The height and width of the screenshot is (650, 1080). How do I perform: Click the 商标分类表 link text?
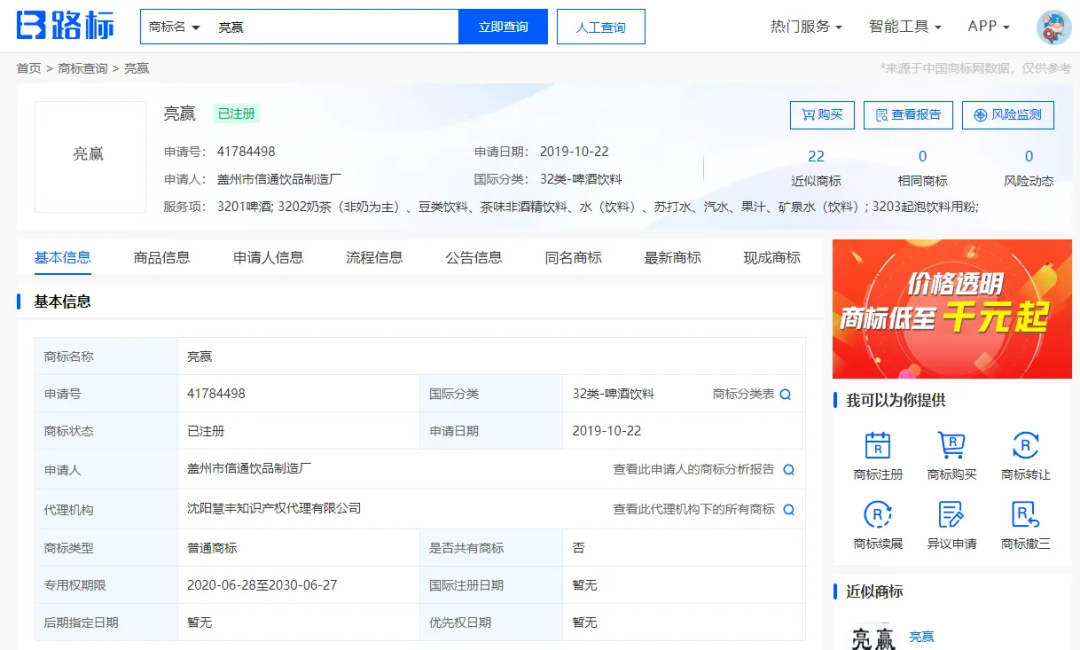pyautogui.click(x=743, y=394)
